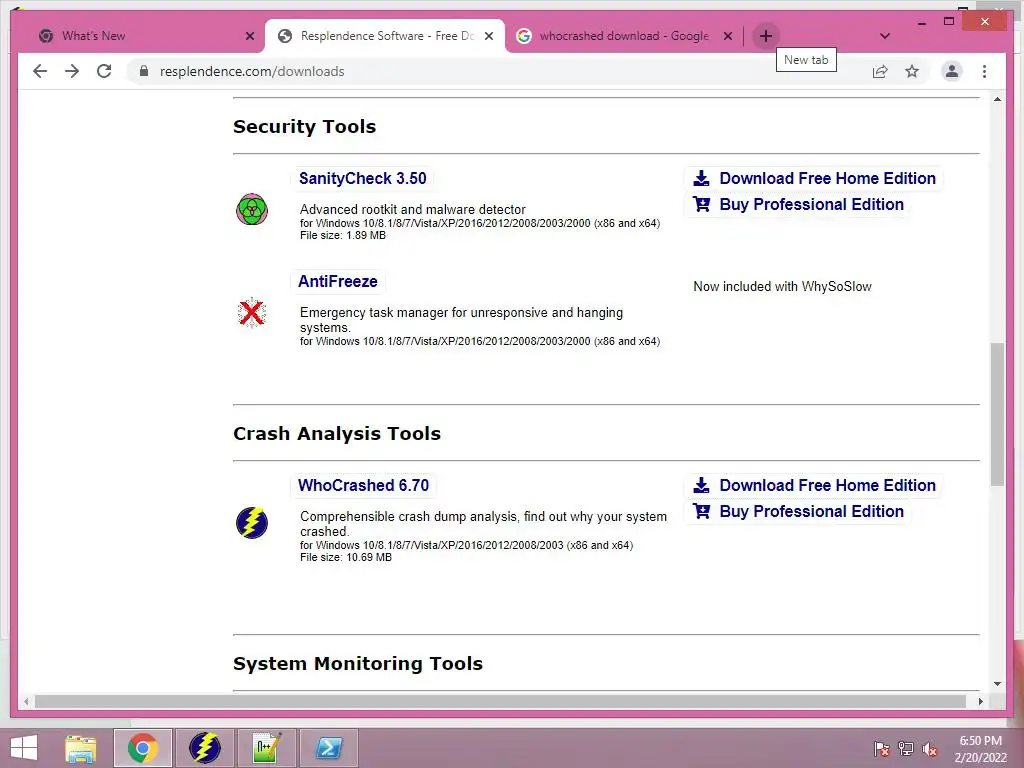Click the vertical scrollbar thumb
The height and width of the screenshot is (768, 1024).
point(997,414)
